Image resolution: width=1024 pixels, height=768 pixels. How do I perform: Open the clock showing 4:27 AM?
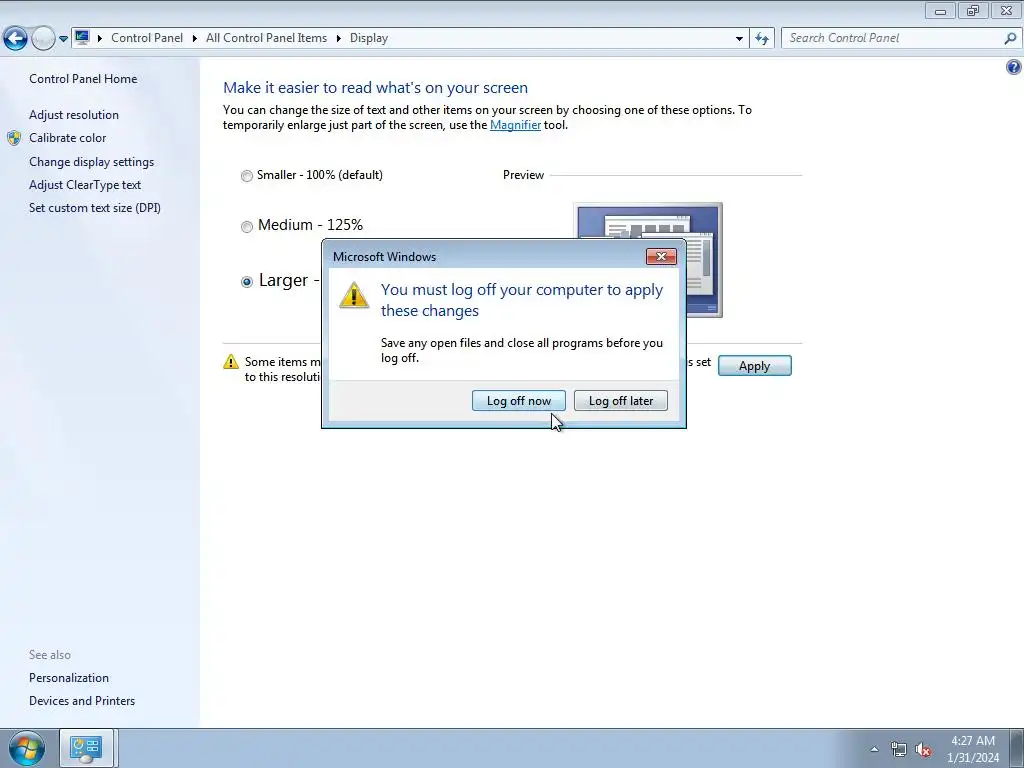pos(972,749)
